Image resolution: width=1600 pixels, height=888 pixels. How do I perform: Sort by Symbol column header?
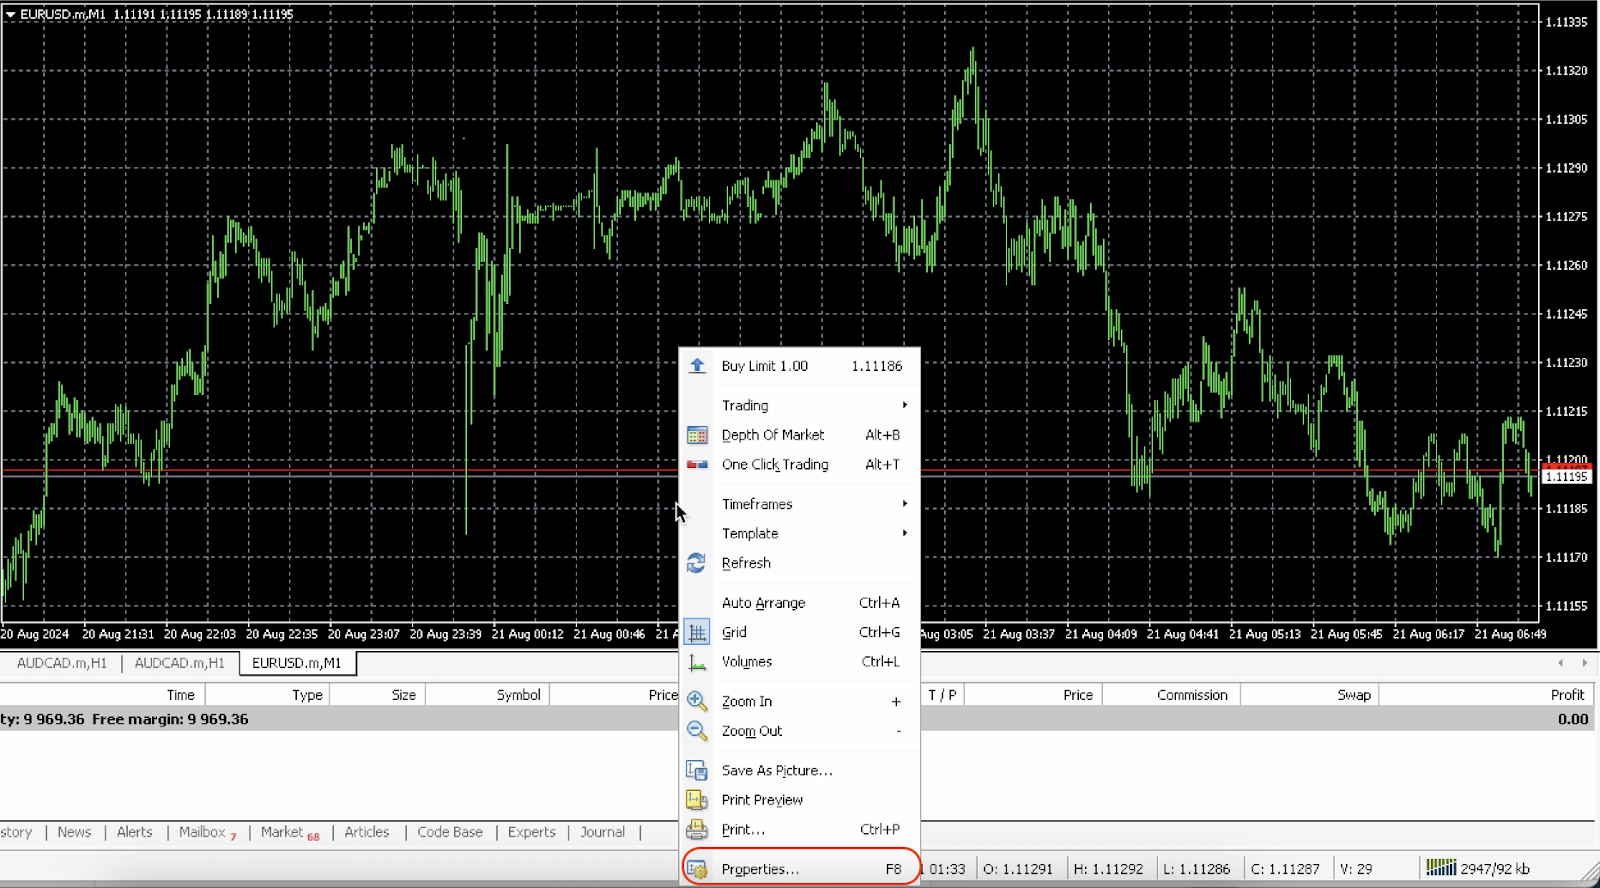[488, 695]
